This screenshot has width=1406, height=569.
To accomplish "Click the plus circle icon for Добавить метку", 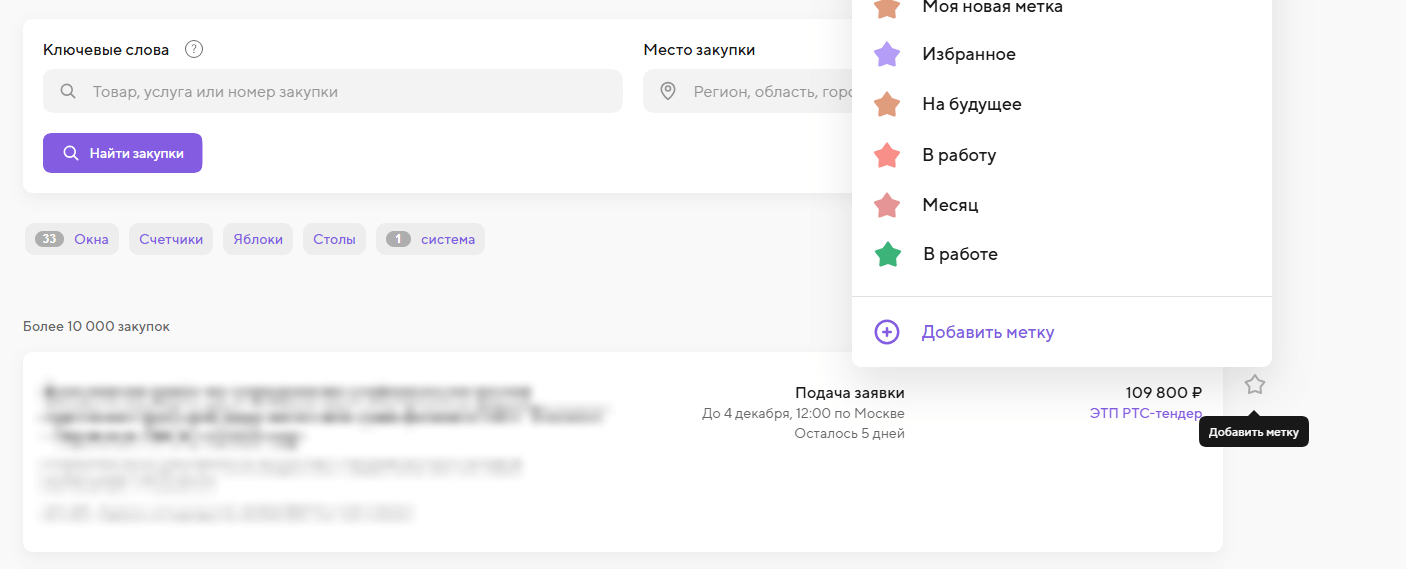I will [x=887, y=332].
